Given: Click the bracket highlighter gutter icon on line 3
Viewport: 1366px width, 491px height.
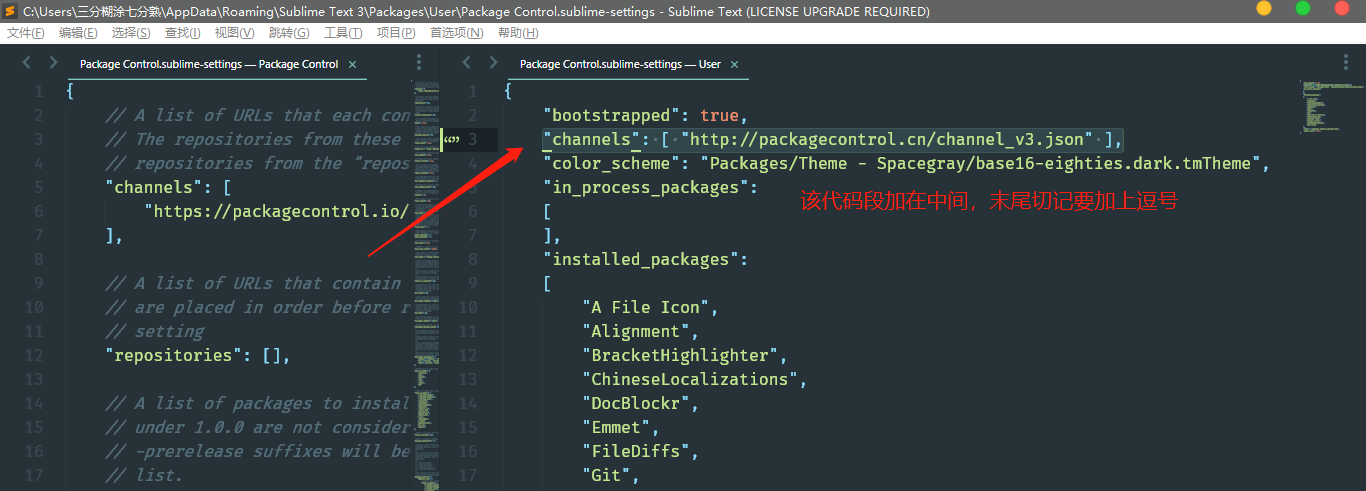Looking at the screenshot, I should [x=451, y=139].
